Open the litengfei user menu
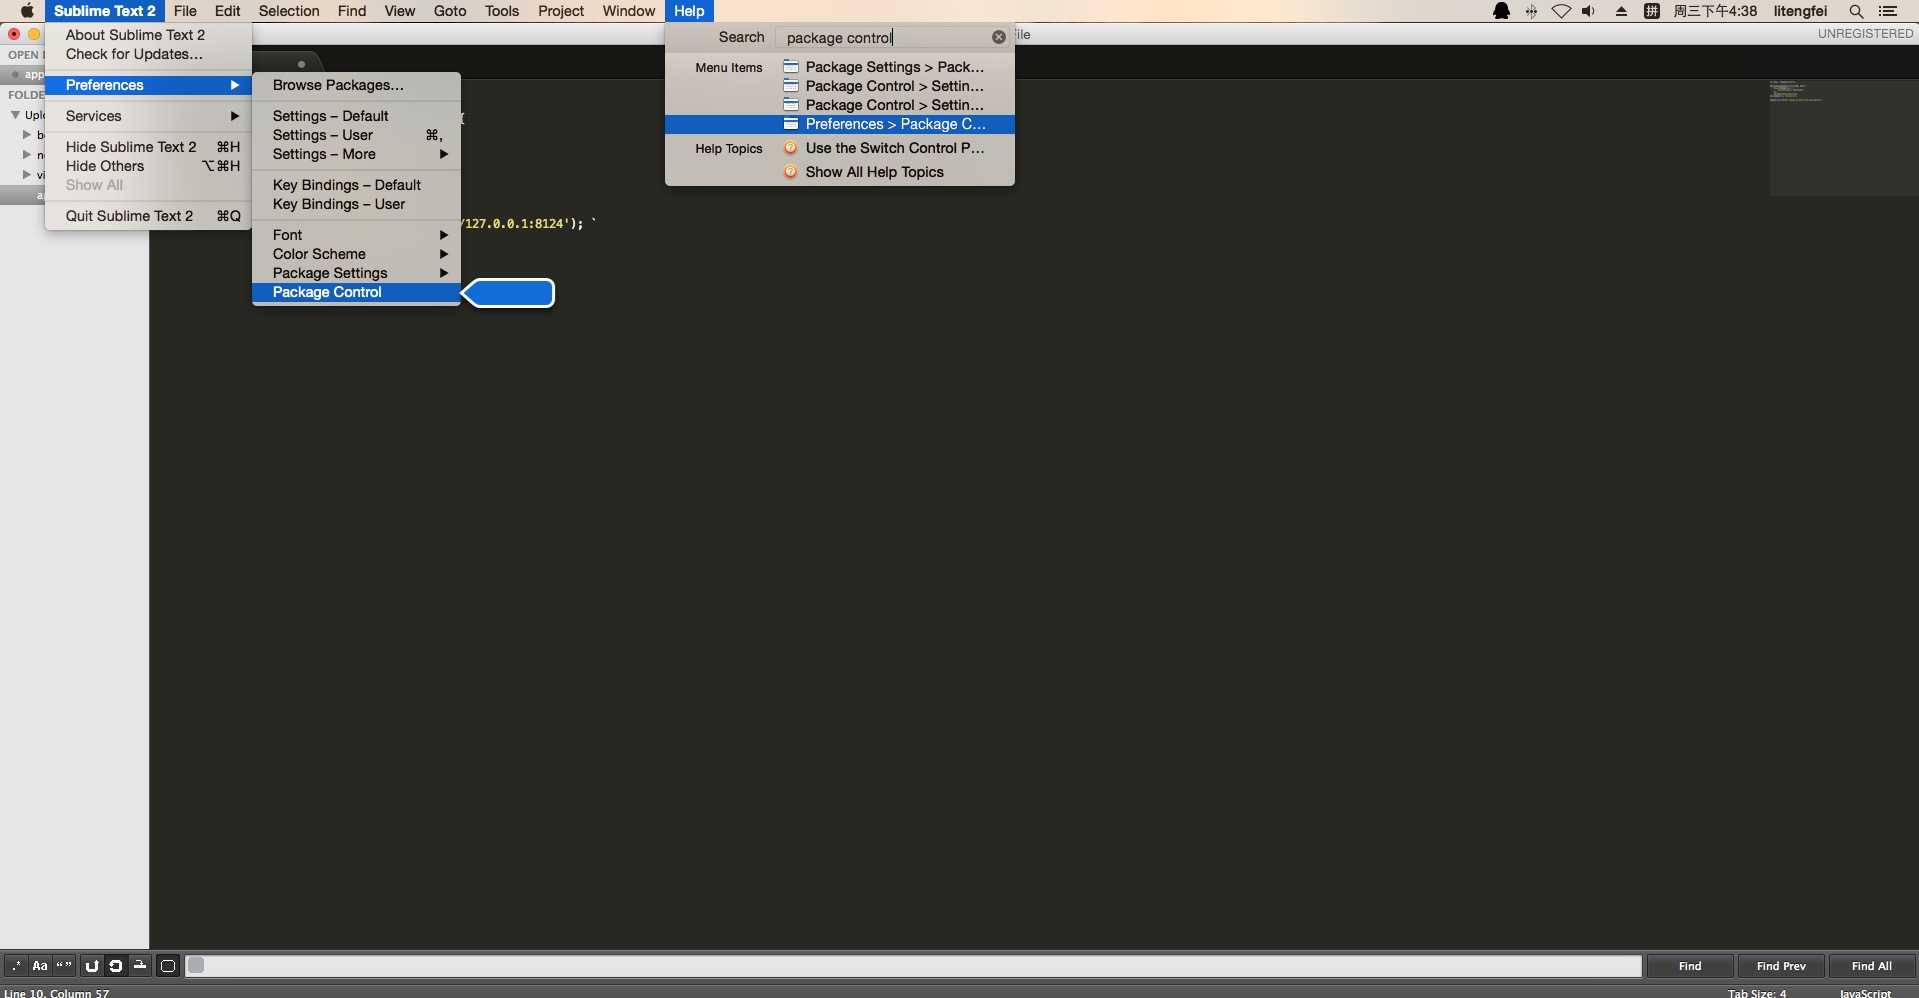 click(1800, 11)
